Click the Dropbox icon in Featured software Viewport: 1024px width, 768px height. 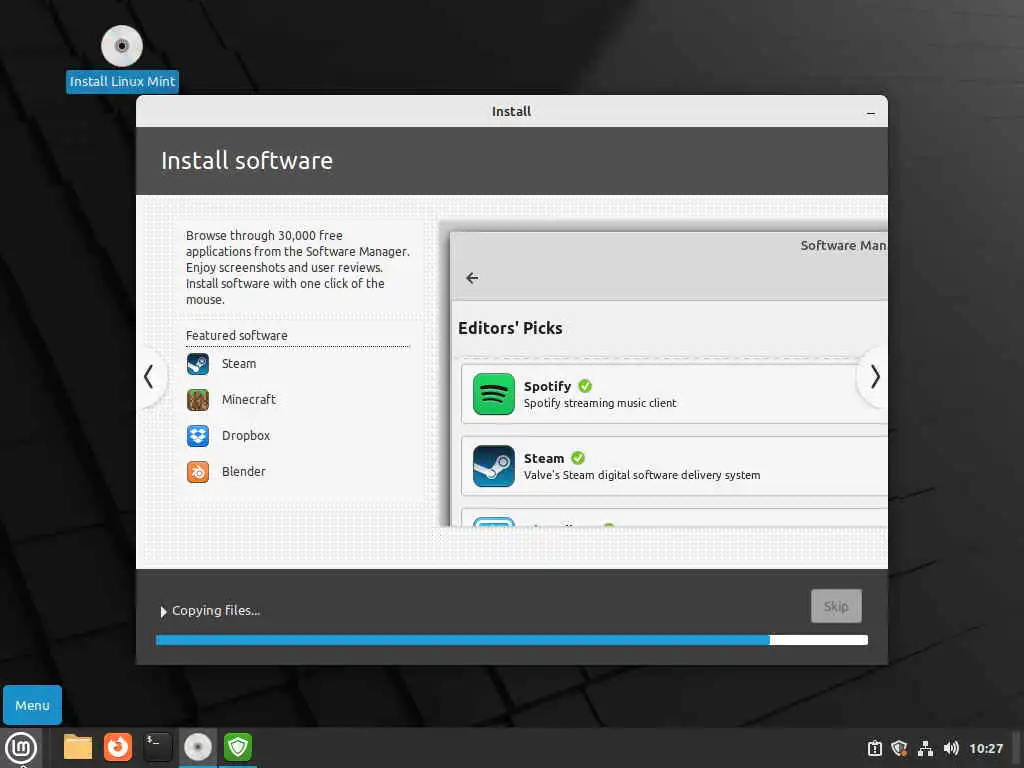[x=198, y=436]
